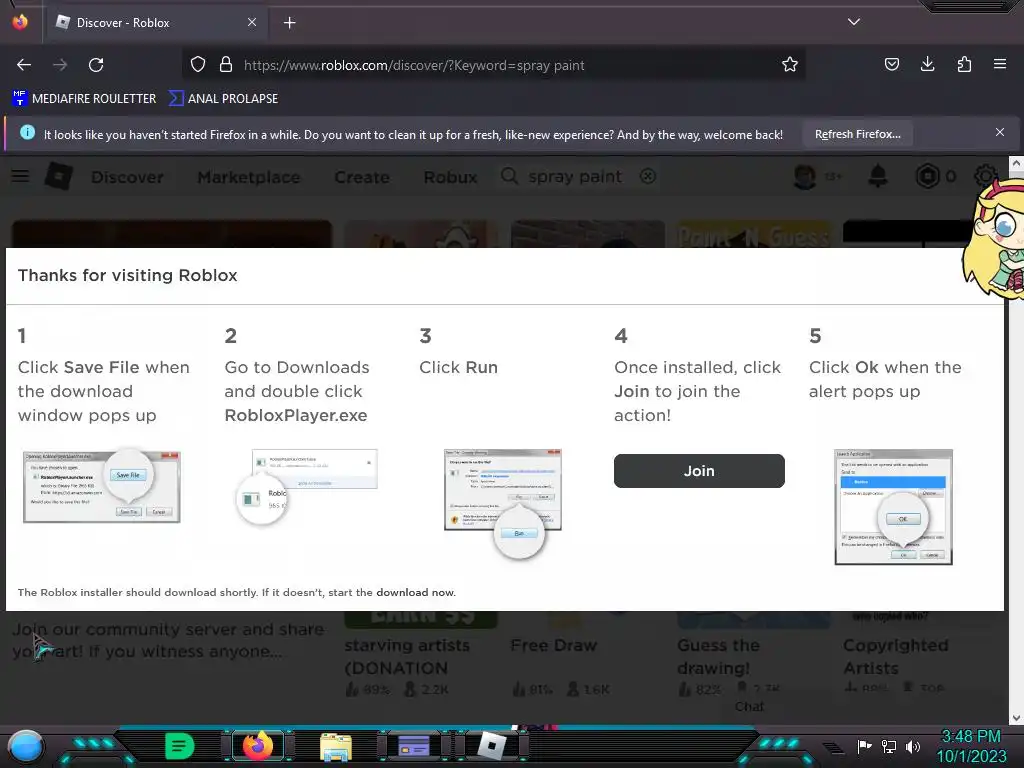Click the Ok alert dialog thumbnail
This screenshot has height=768, width=1024.
tap(893, 507)
